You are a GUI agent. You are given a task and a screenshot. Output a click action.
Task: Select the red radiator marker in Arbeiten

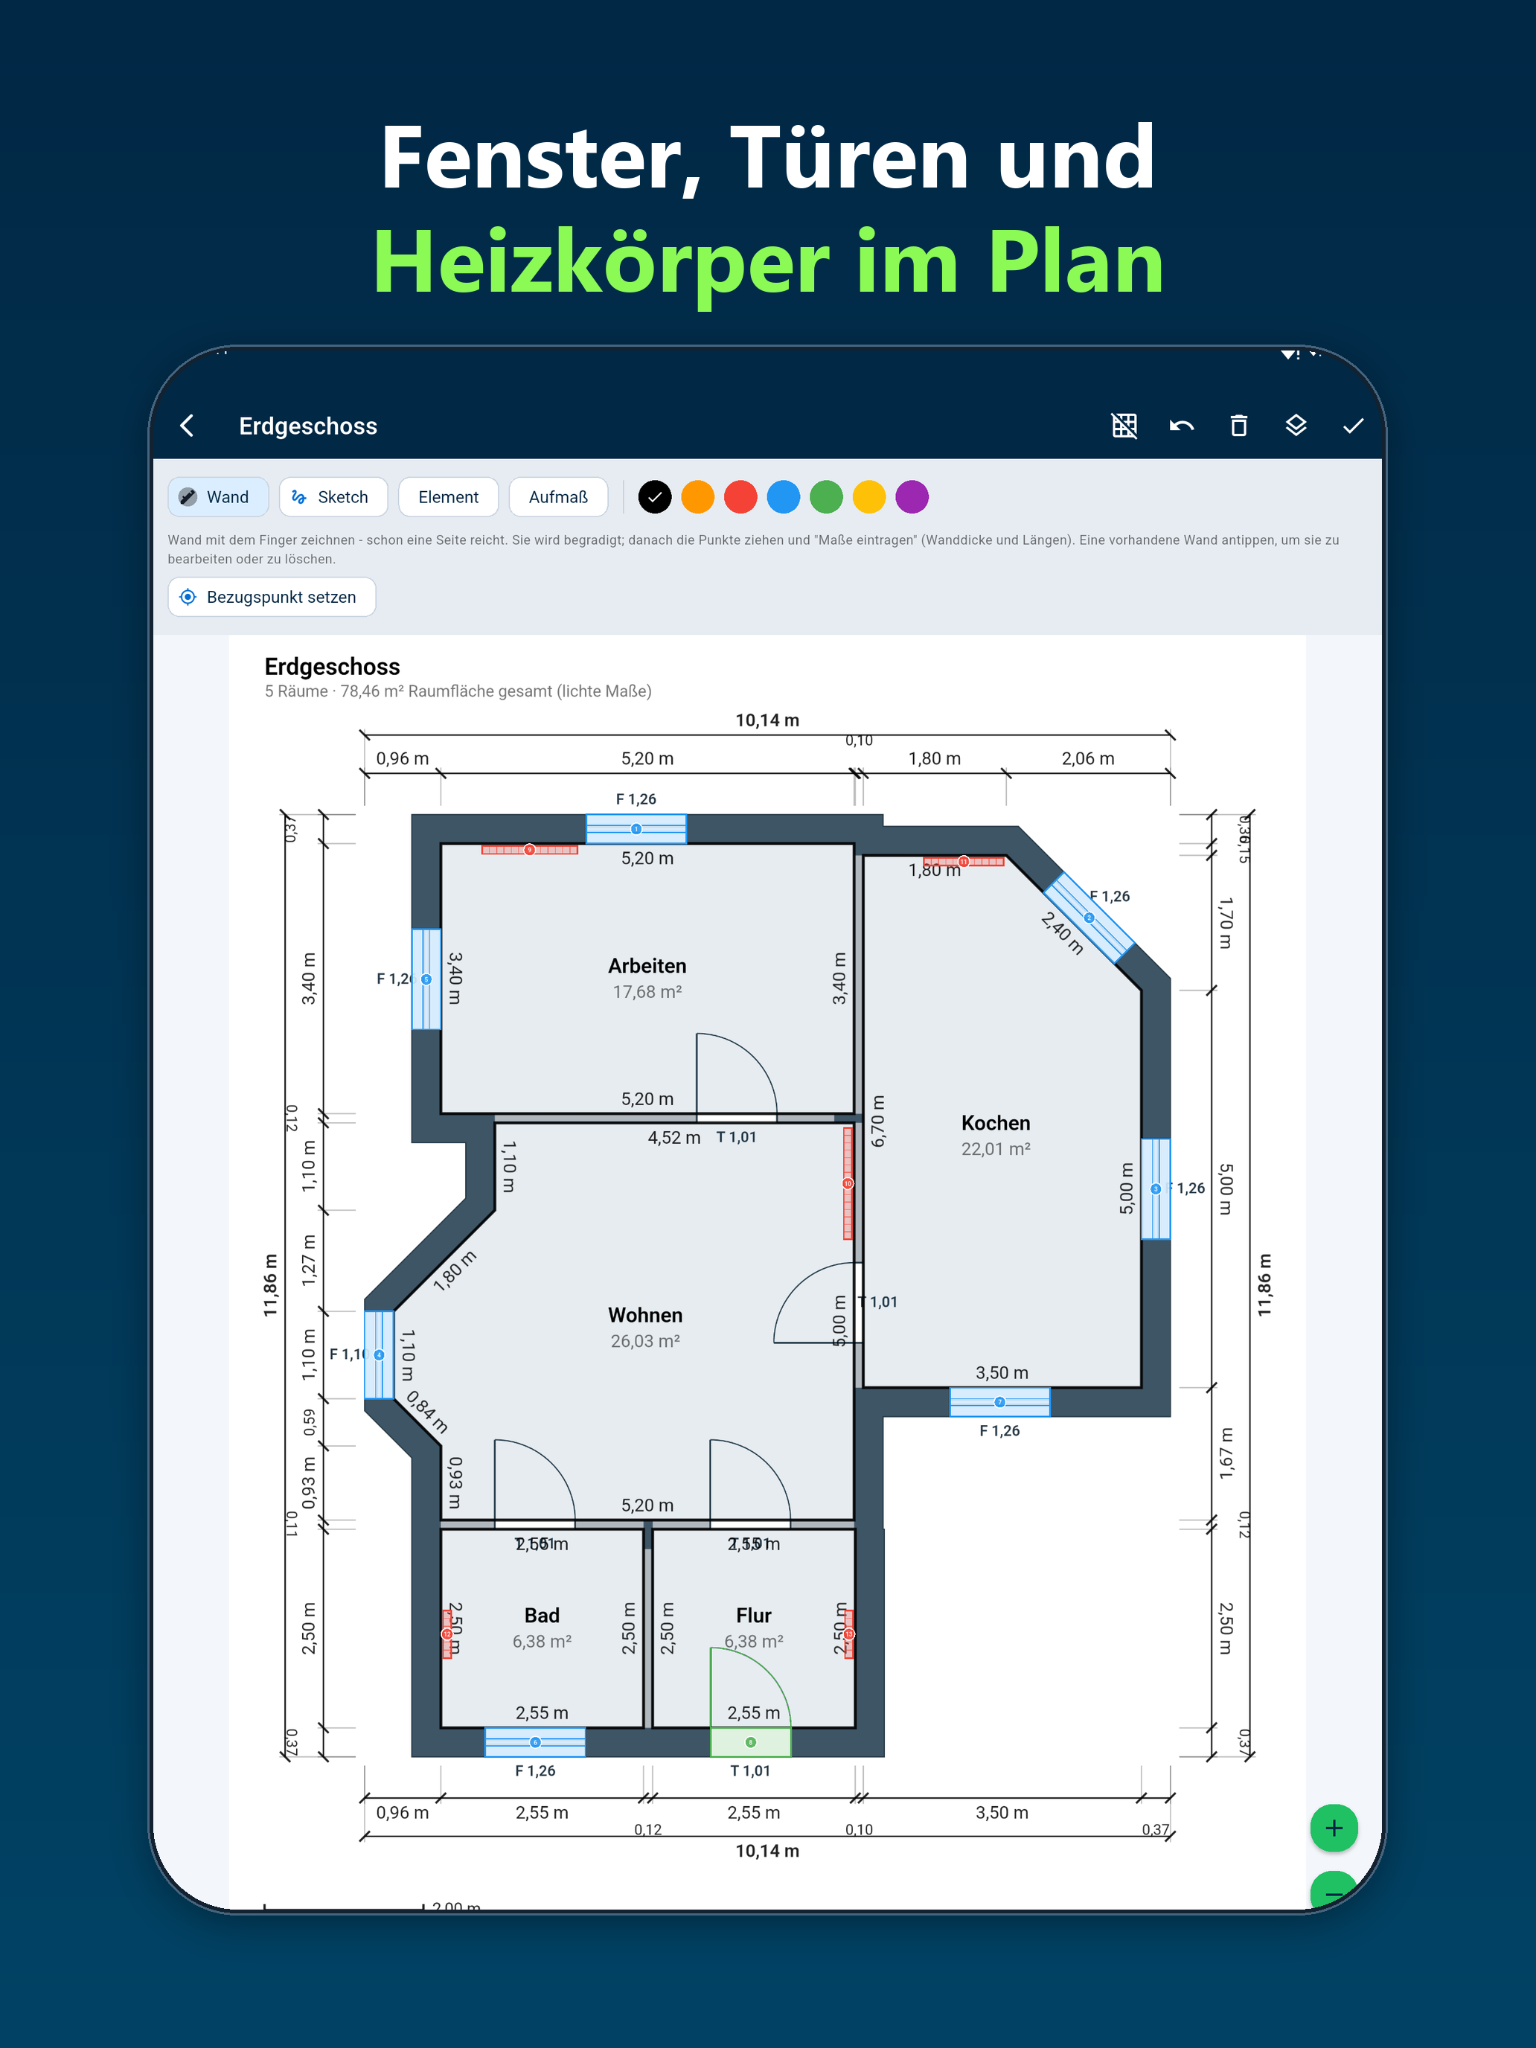point(530,850)
